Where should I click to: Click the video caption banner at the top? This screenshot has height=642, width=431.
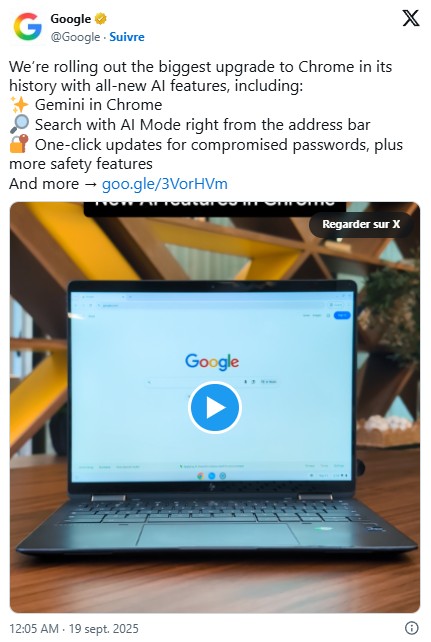(215, 208)
